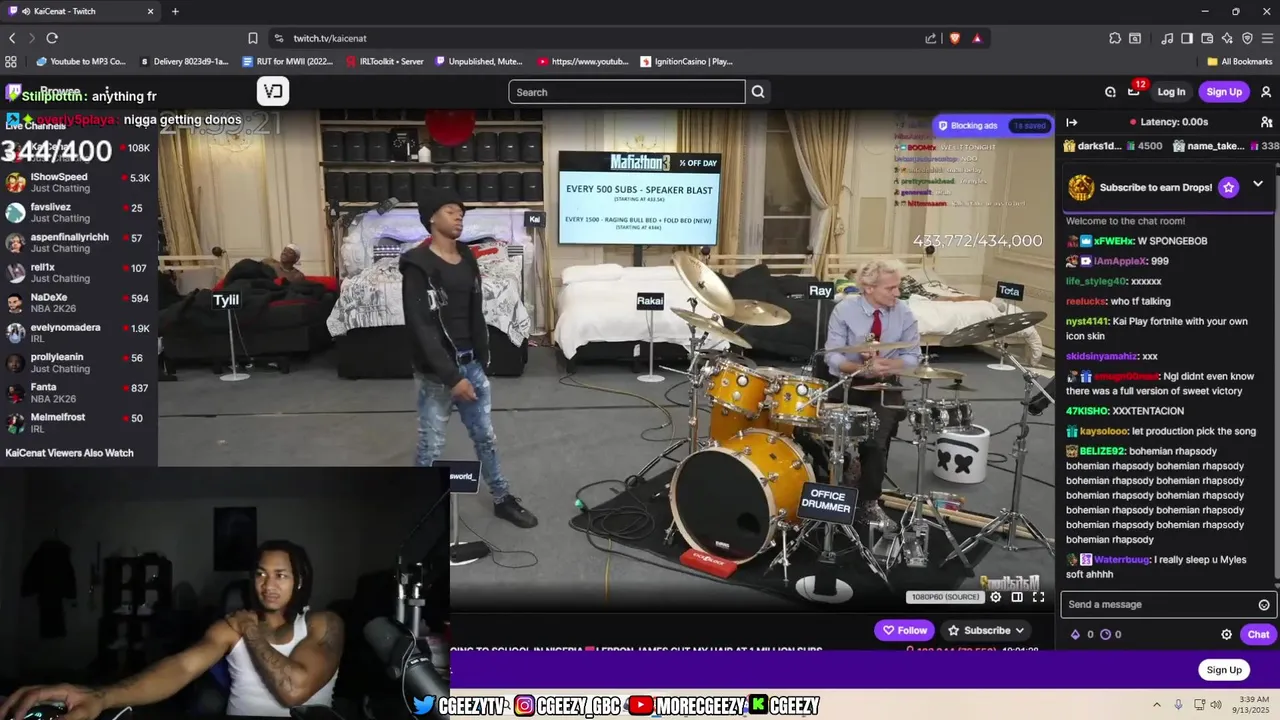Open favslivez channel in sidebar

78,213
